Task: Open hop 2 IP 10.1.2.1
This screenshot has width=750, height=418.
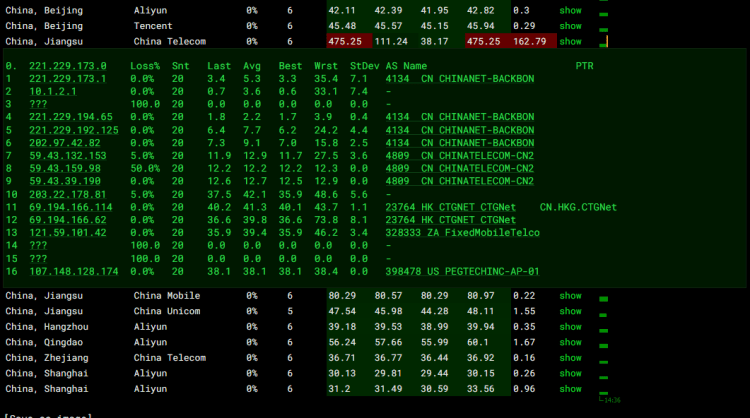Action: click(53, 91)
